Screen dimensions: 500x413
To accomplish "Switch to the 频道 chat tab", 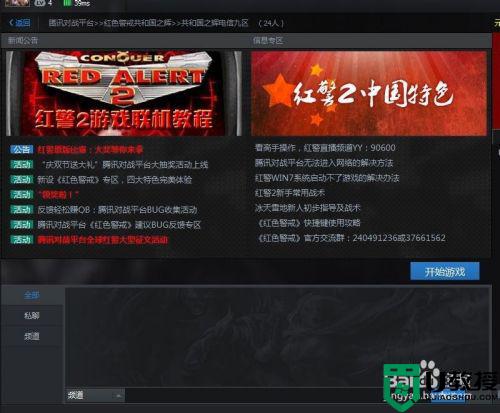I will pyautogui.click(x=32, y=336).
